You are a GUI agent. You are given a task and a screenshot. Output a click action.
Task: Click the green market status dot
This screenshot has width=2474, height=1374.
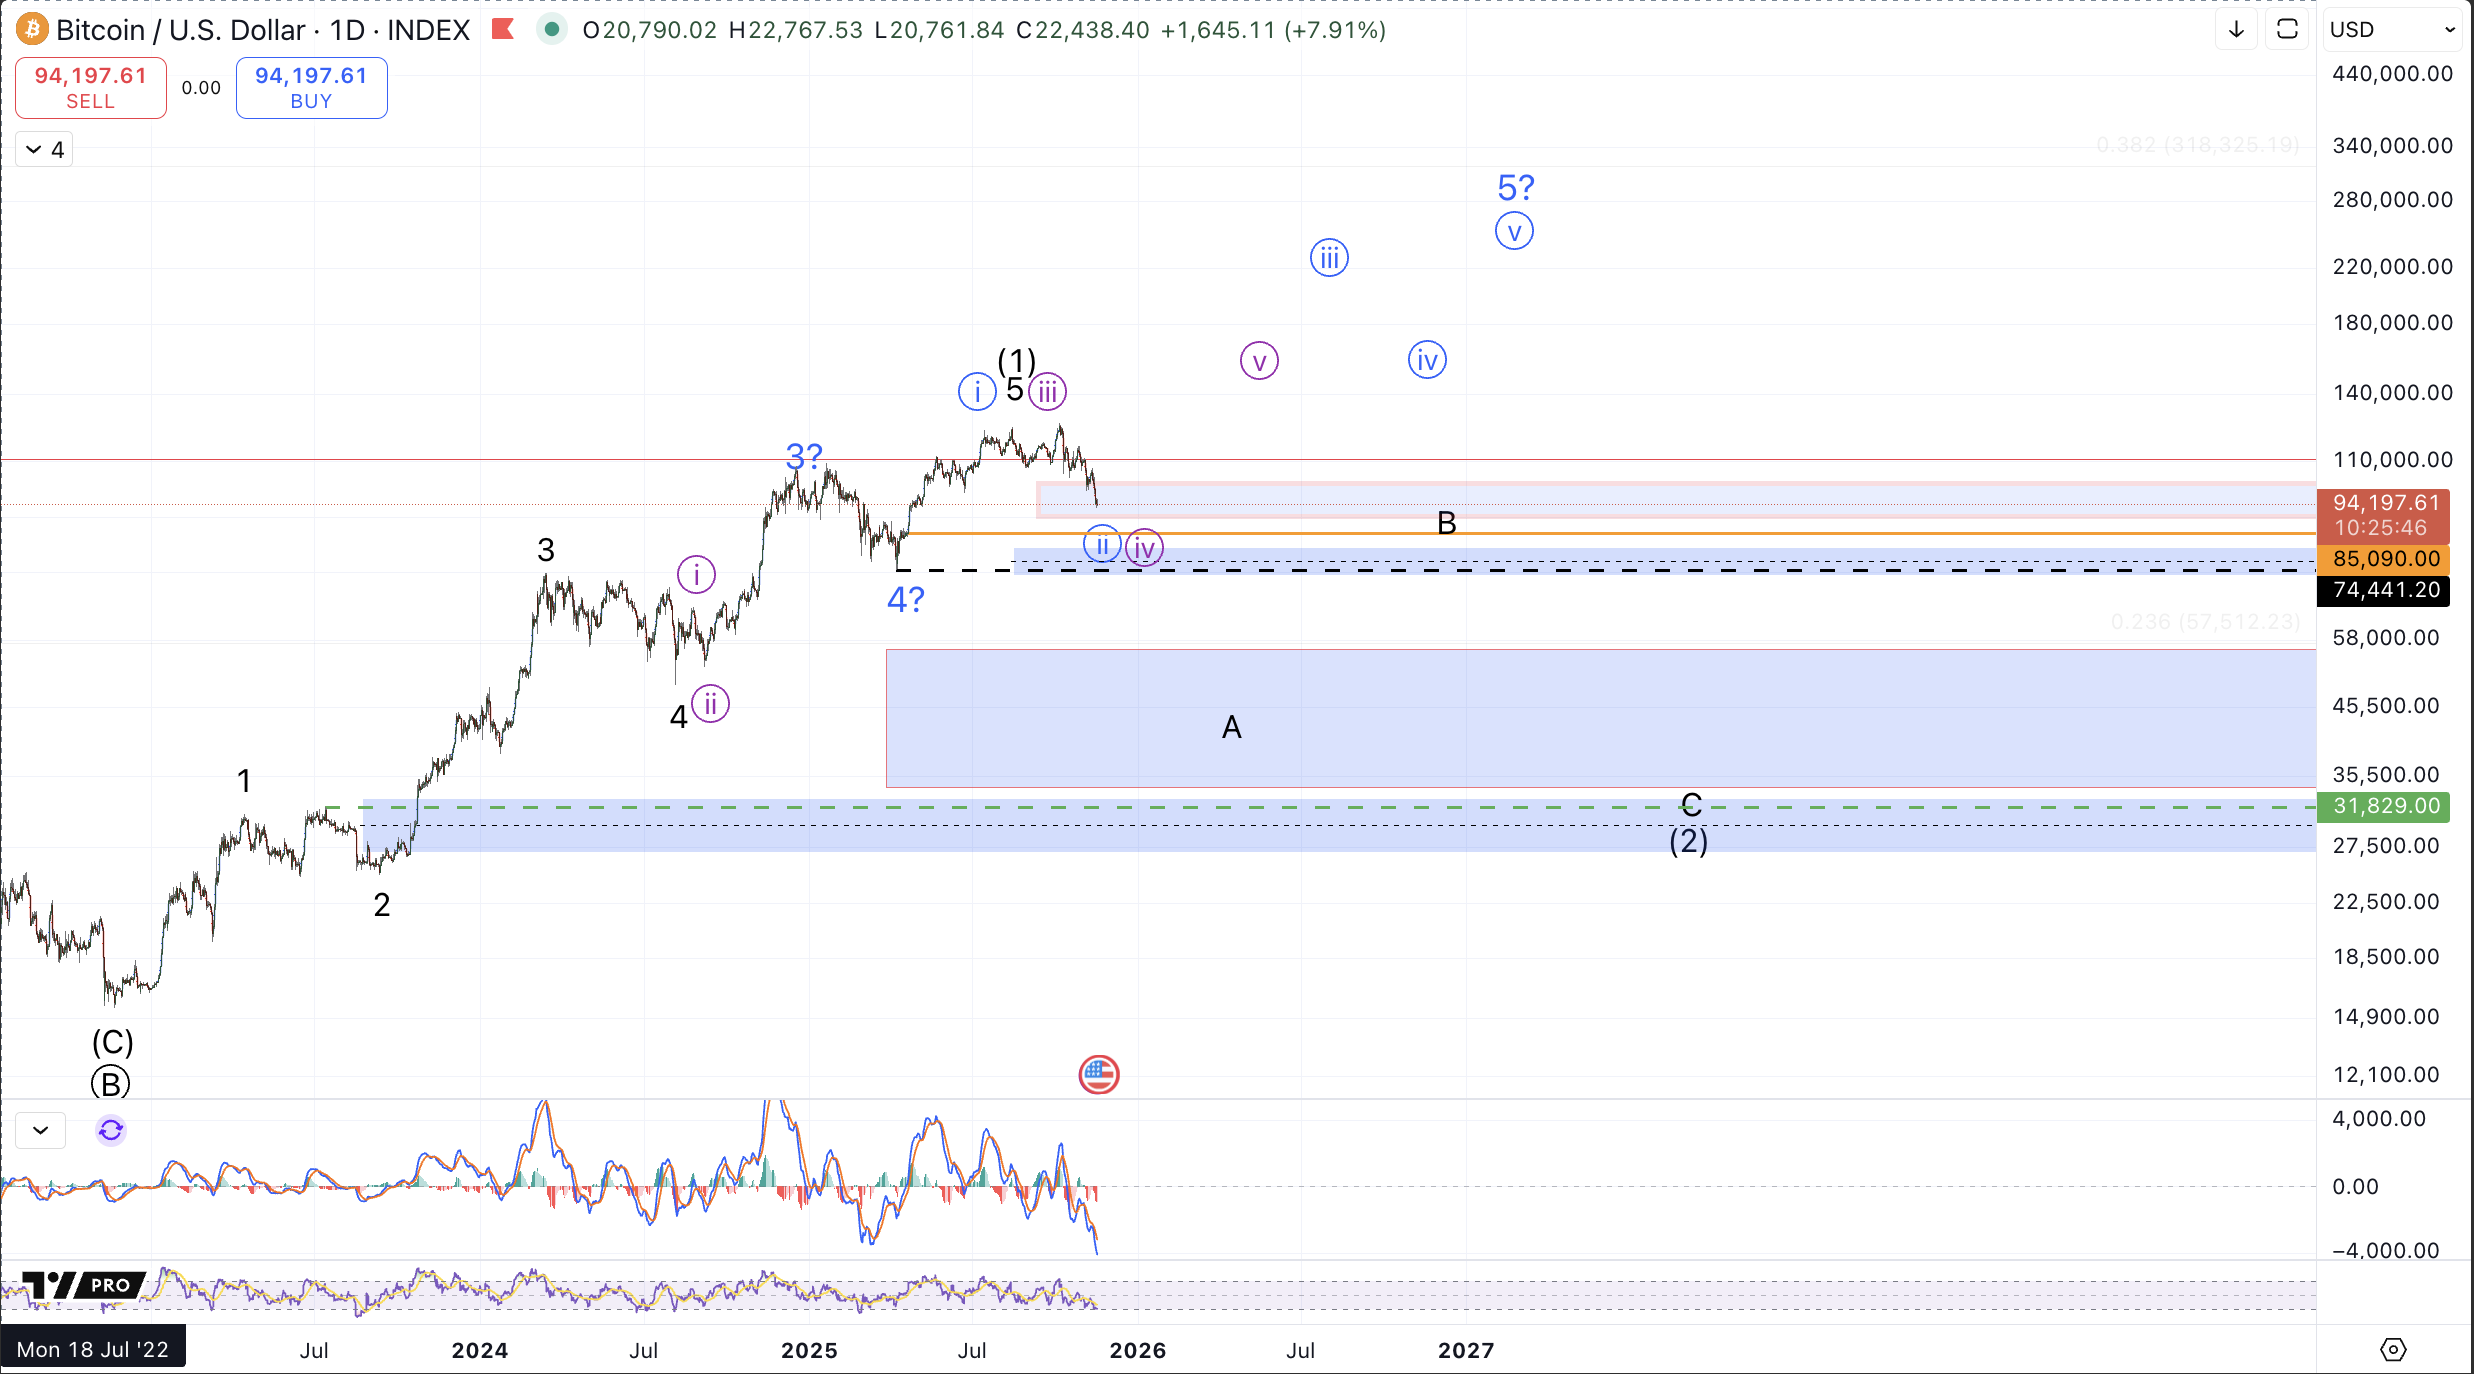pos(551,30)
